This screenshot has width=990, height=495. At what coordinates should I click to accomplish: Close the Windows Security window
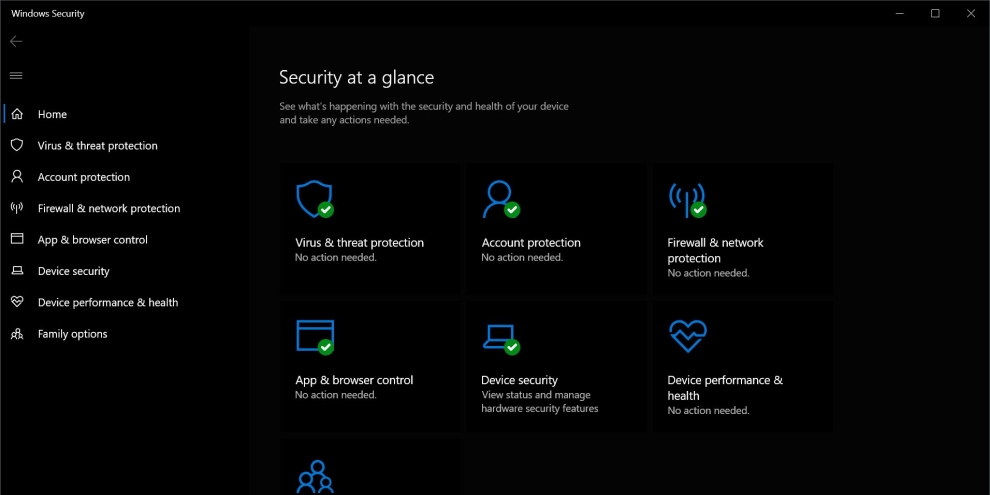(x=971, y=13)
